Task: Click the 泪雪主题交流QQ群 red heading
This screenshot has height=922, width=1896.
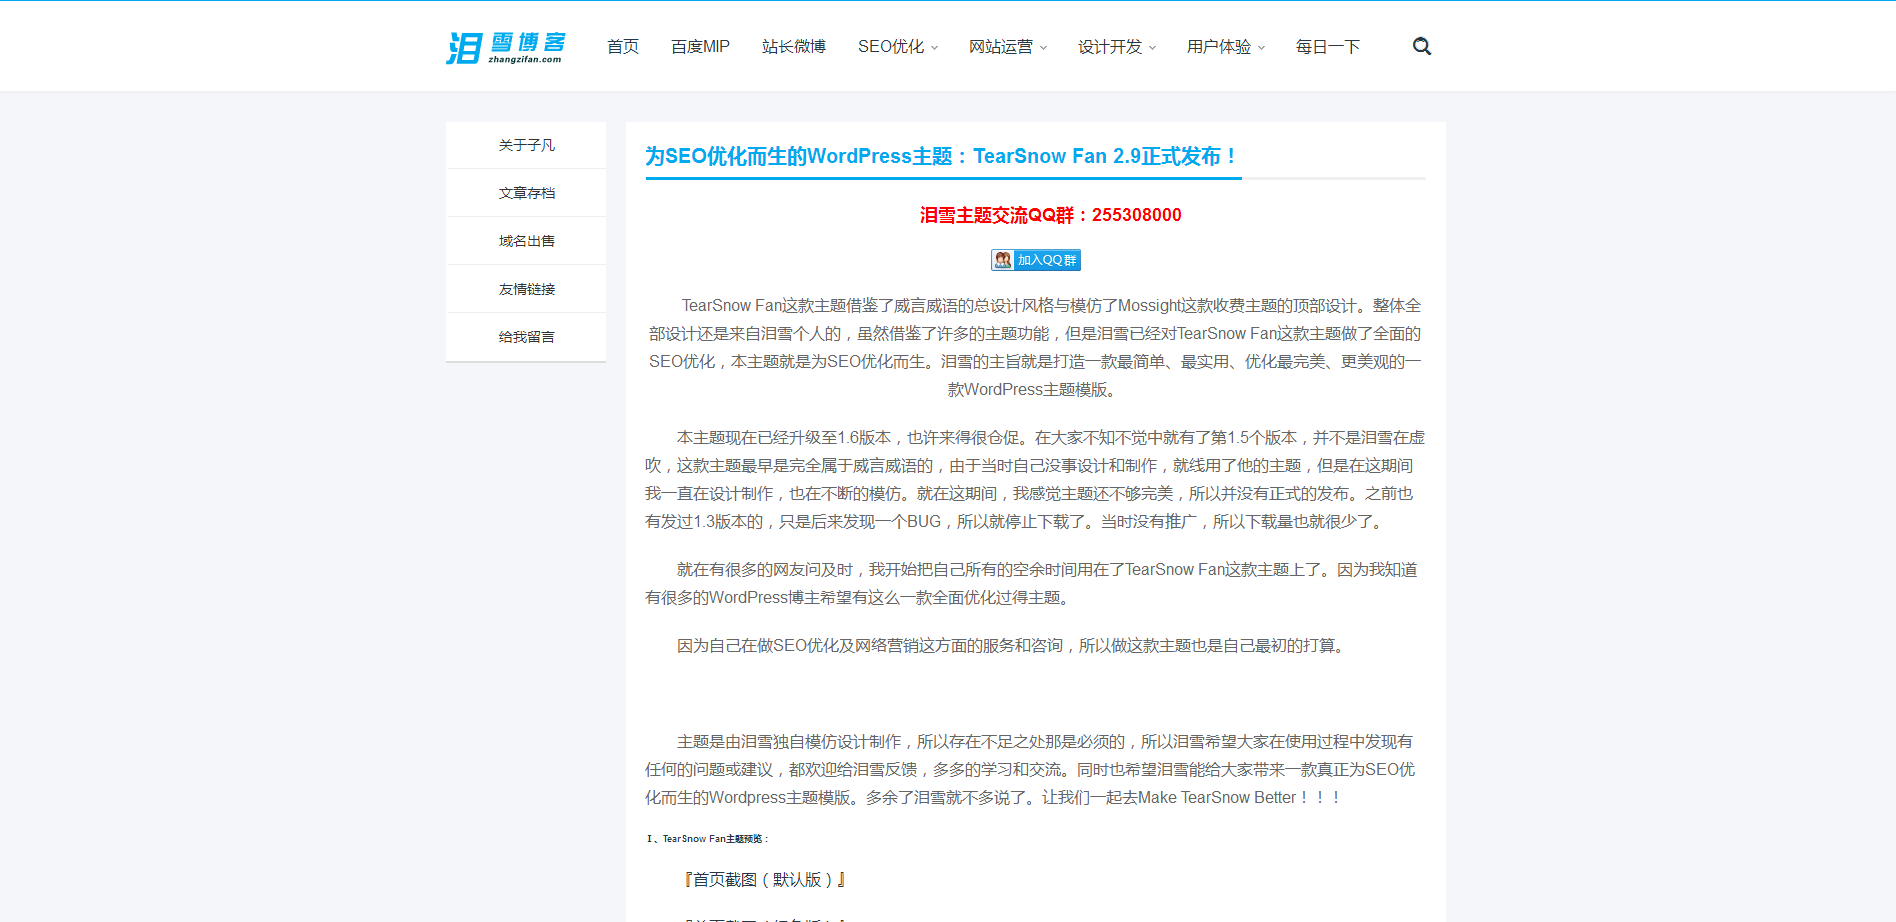Action: (1050, 215)
